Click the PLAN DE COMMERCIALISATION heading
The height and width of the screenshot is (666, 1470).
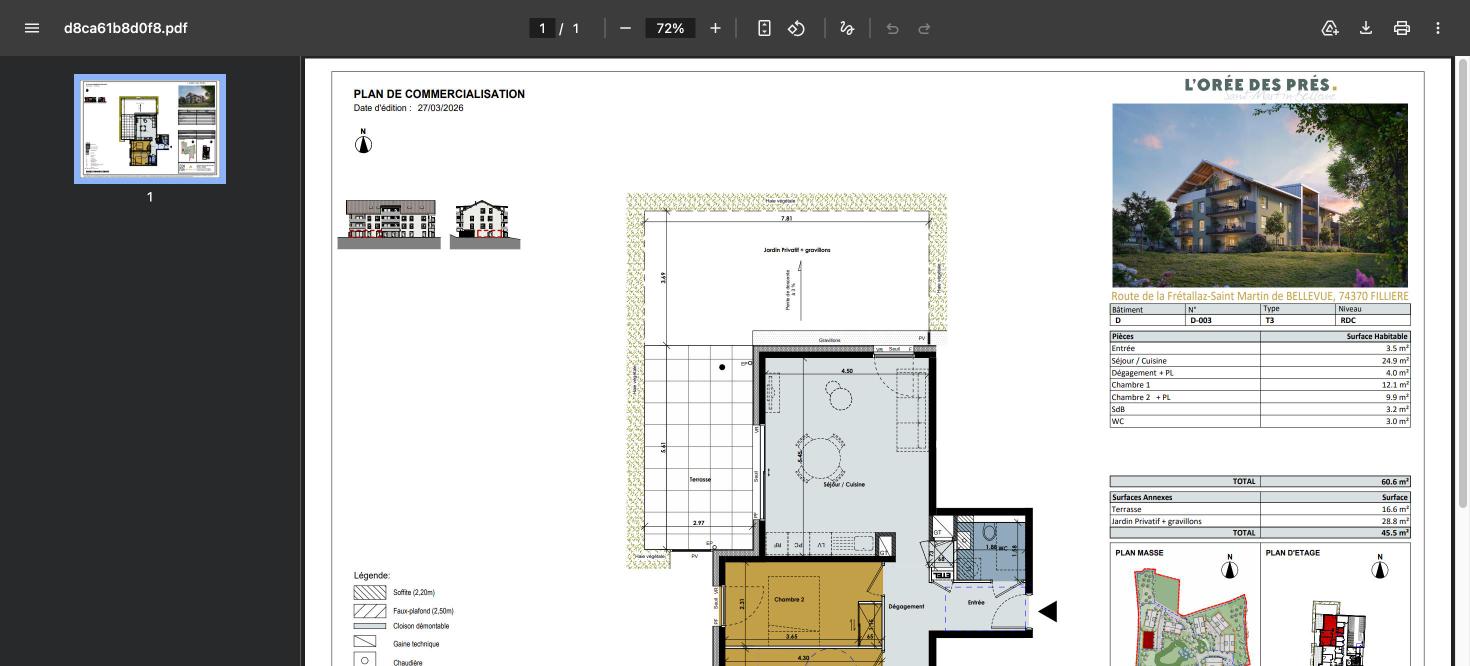coord(439,94)
